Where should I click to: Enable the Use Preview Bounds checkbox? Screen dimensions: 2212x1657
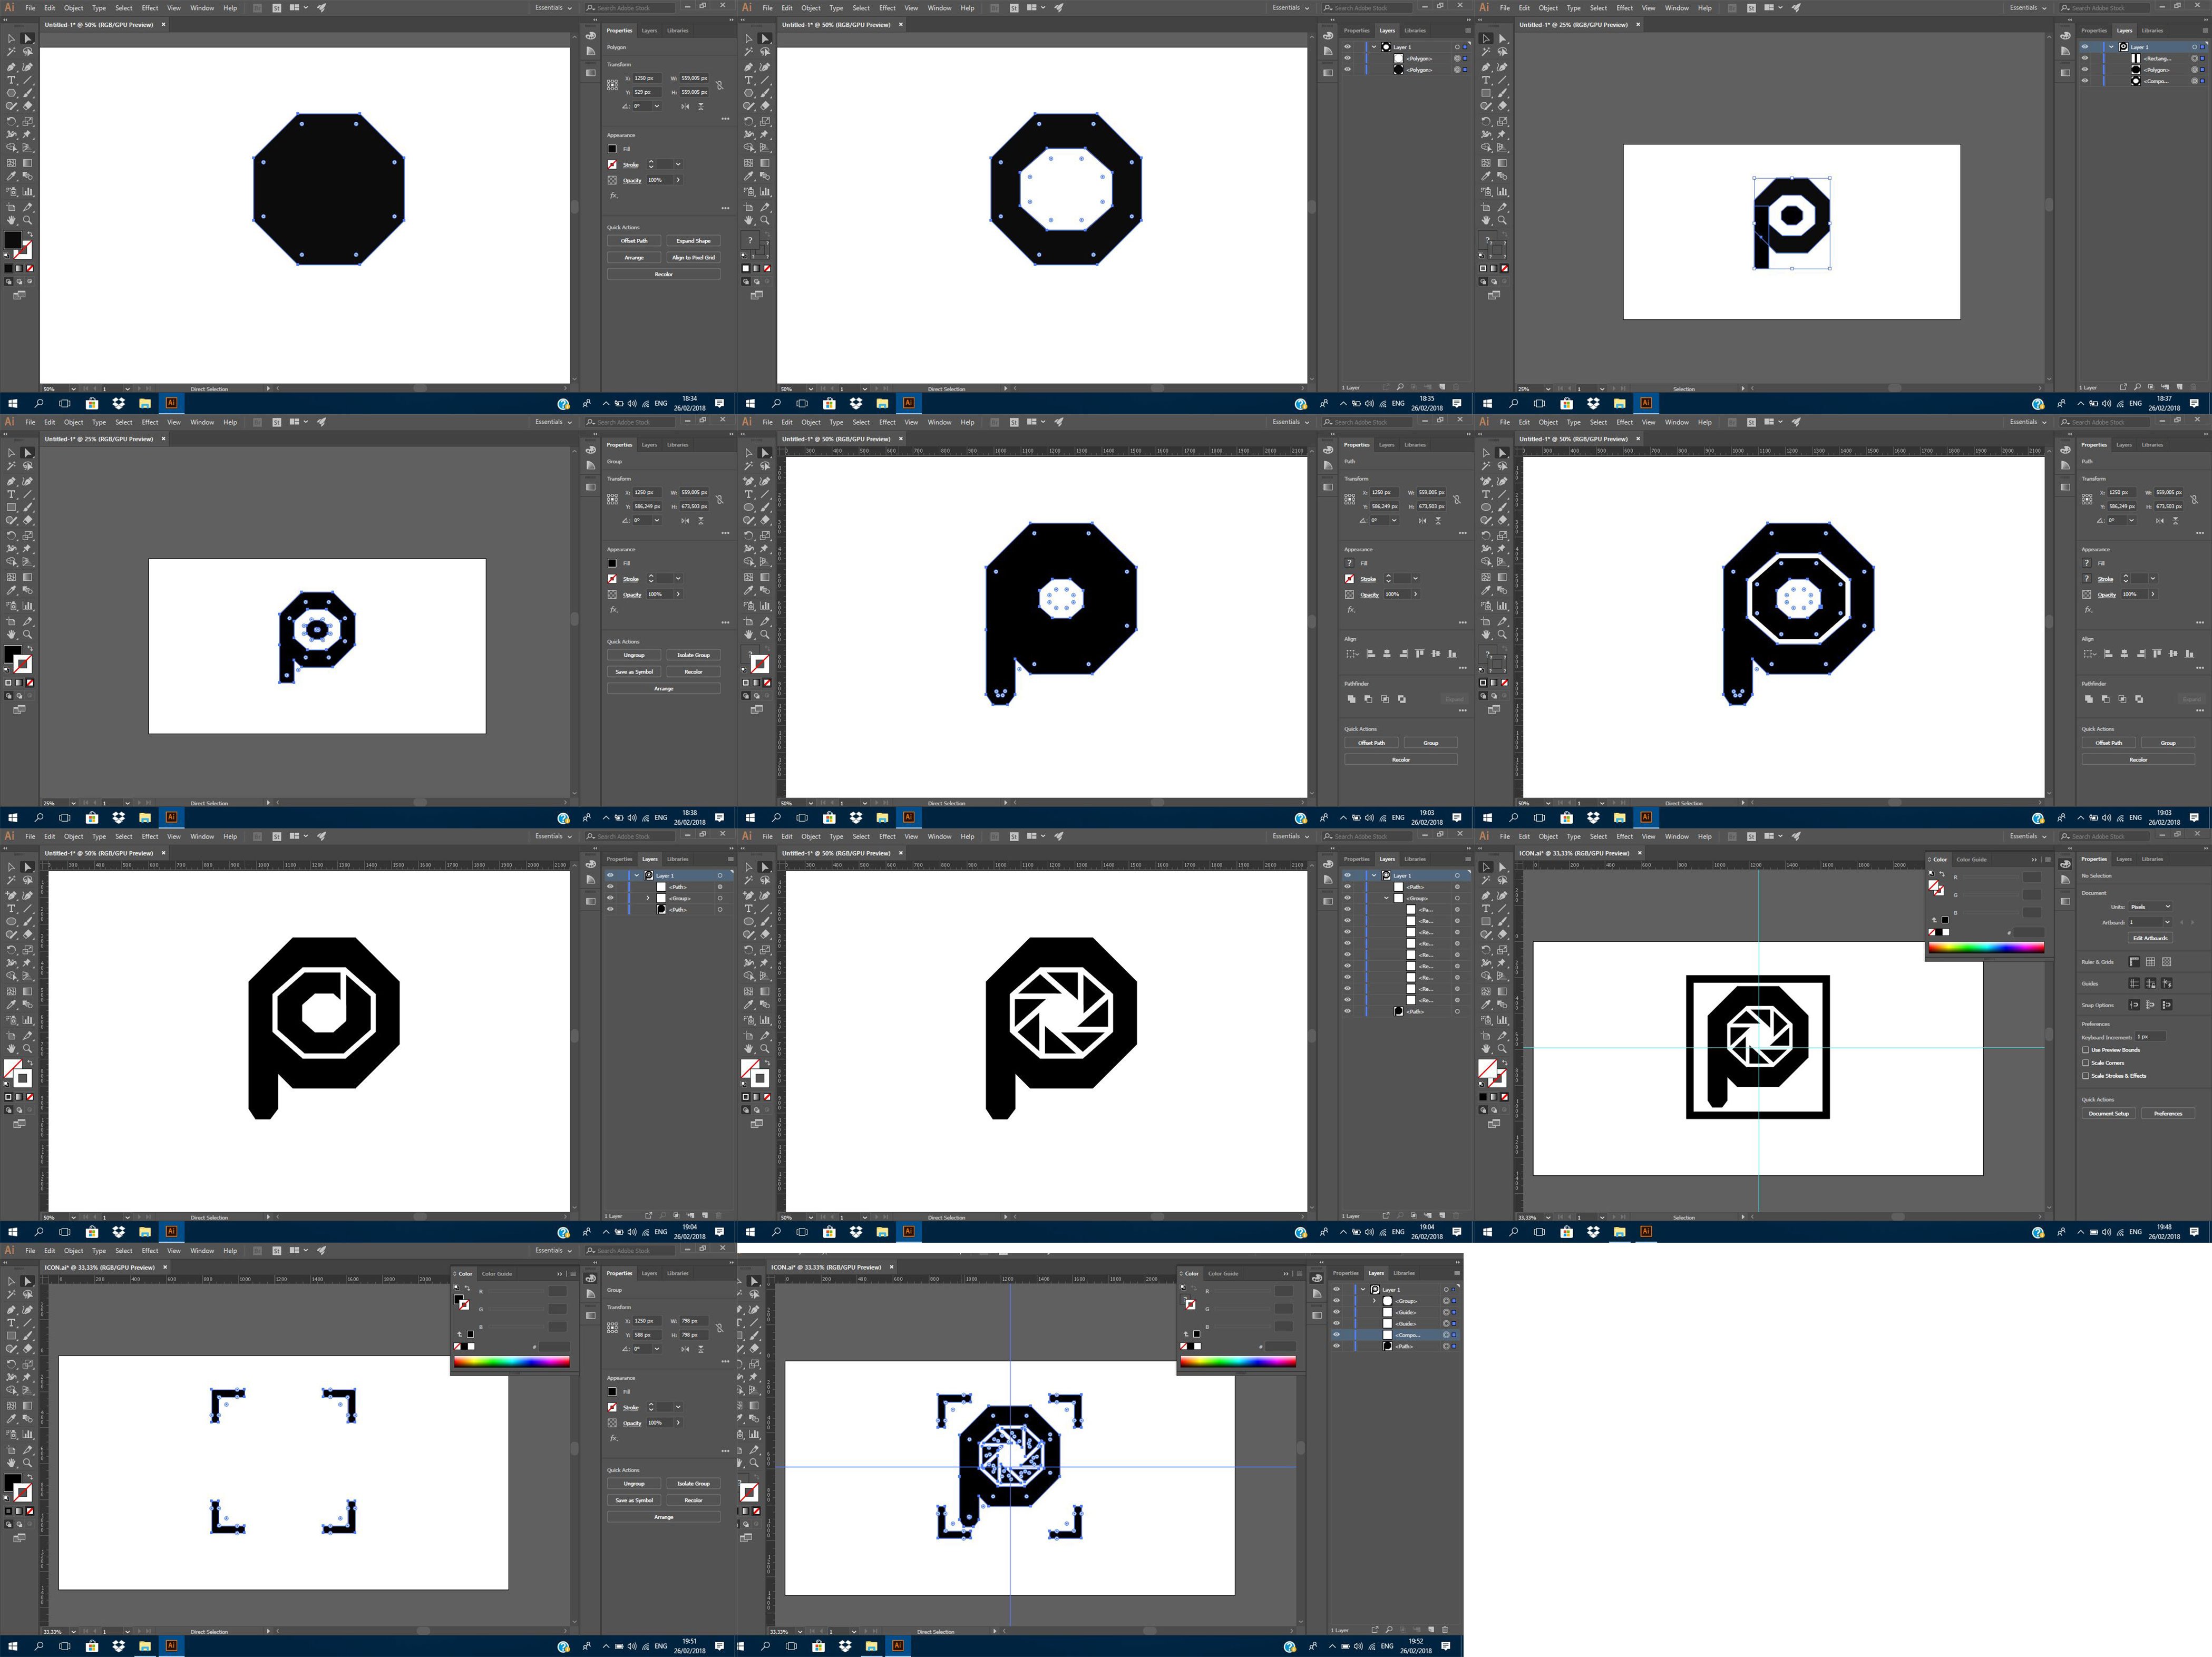click(x=2086, y=1050)
